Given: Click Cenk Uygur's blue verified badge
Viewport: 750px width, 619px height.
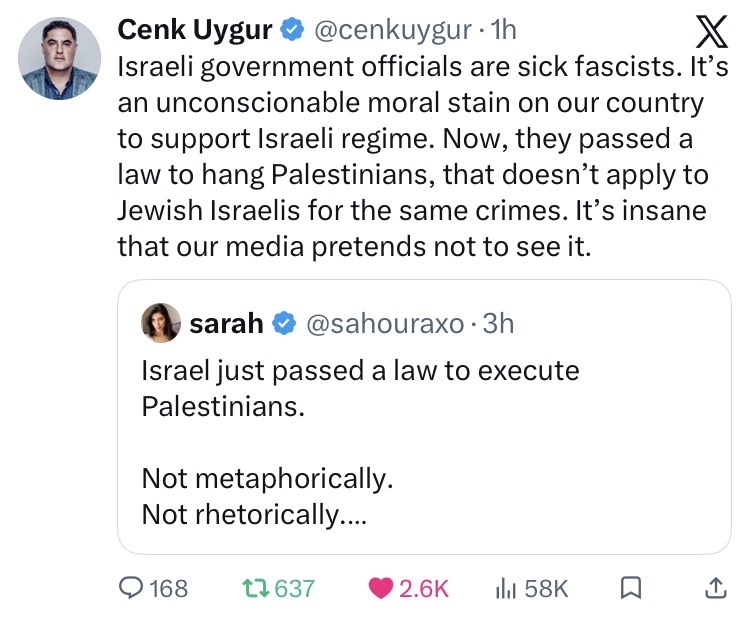Looking at the screenshot, I should [x=291, y=31].
